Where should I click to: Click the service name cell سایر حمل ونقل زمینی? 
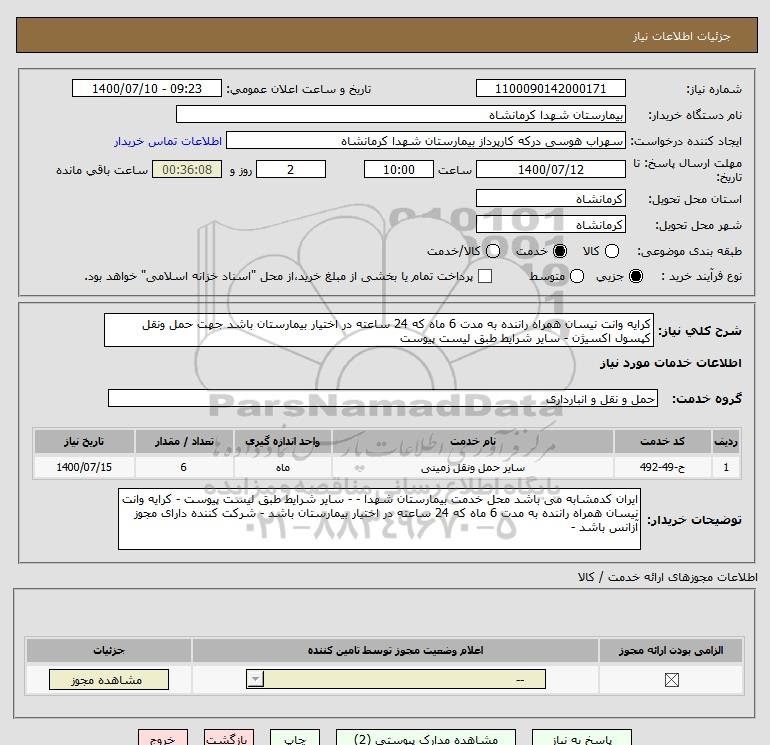tap(472, 467)
